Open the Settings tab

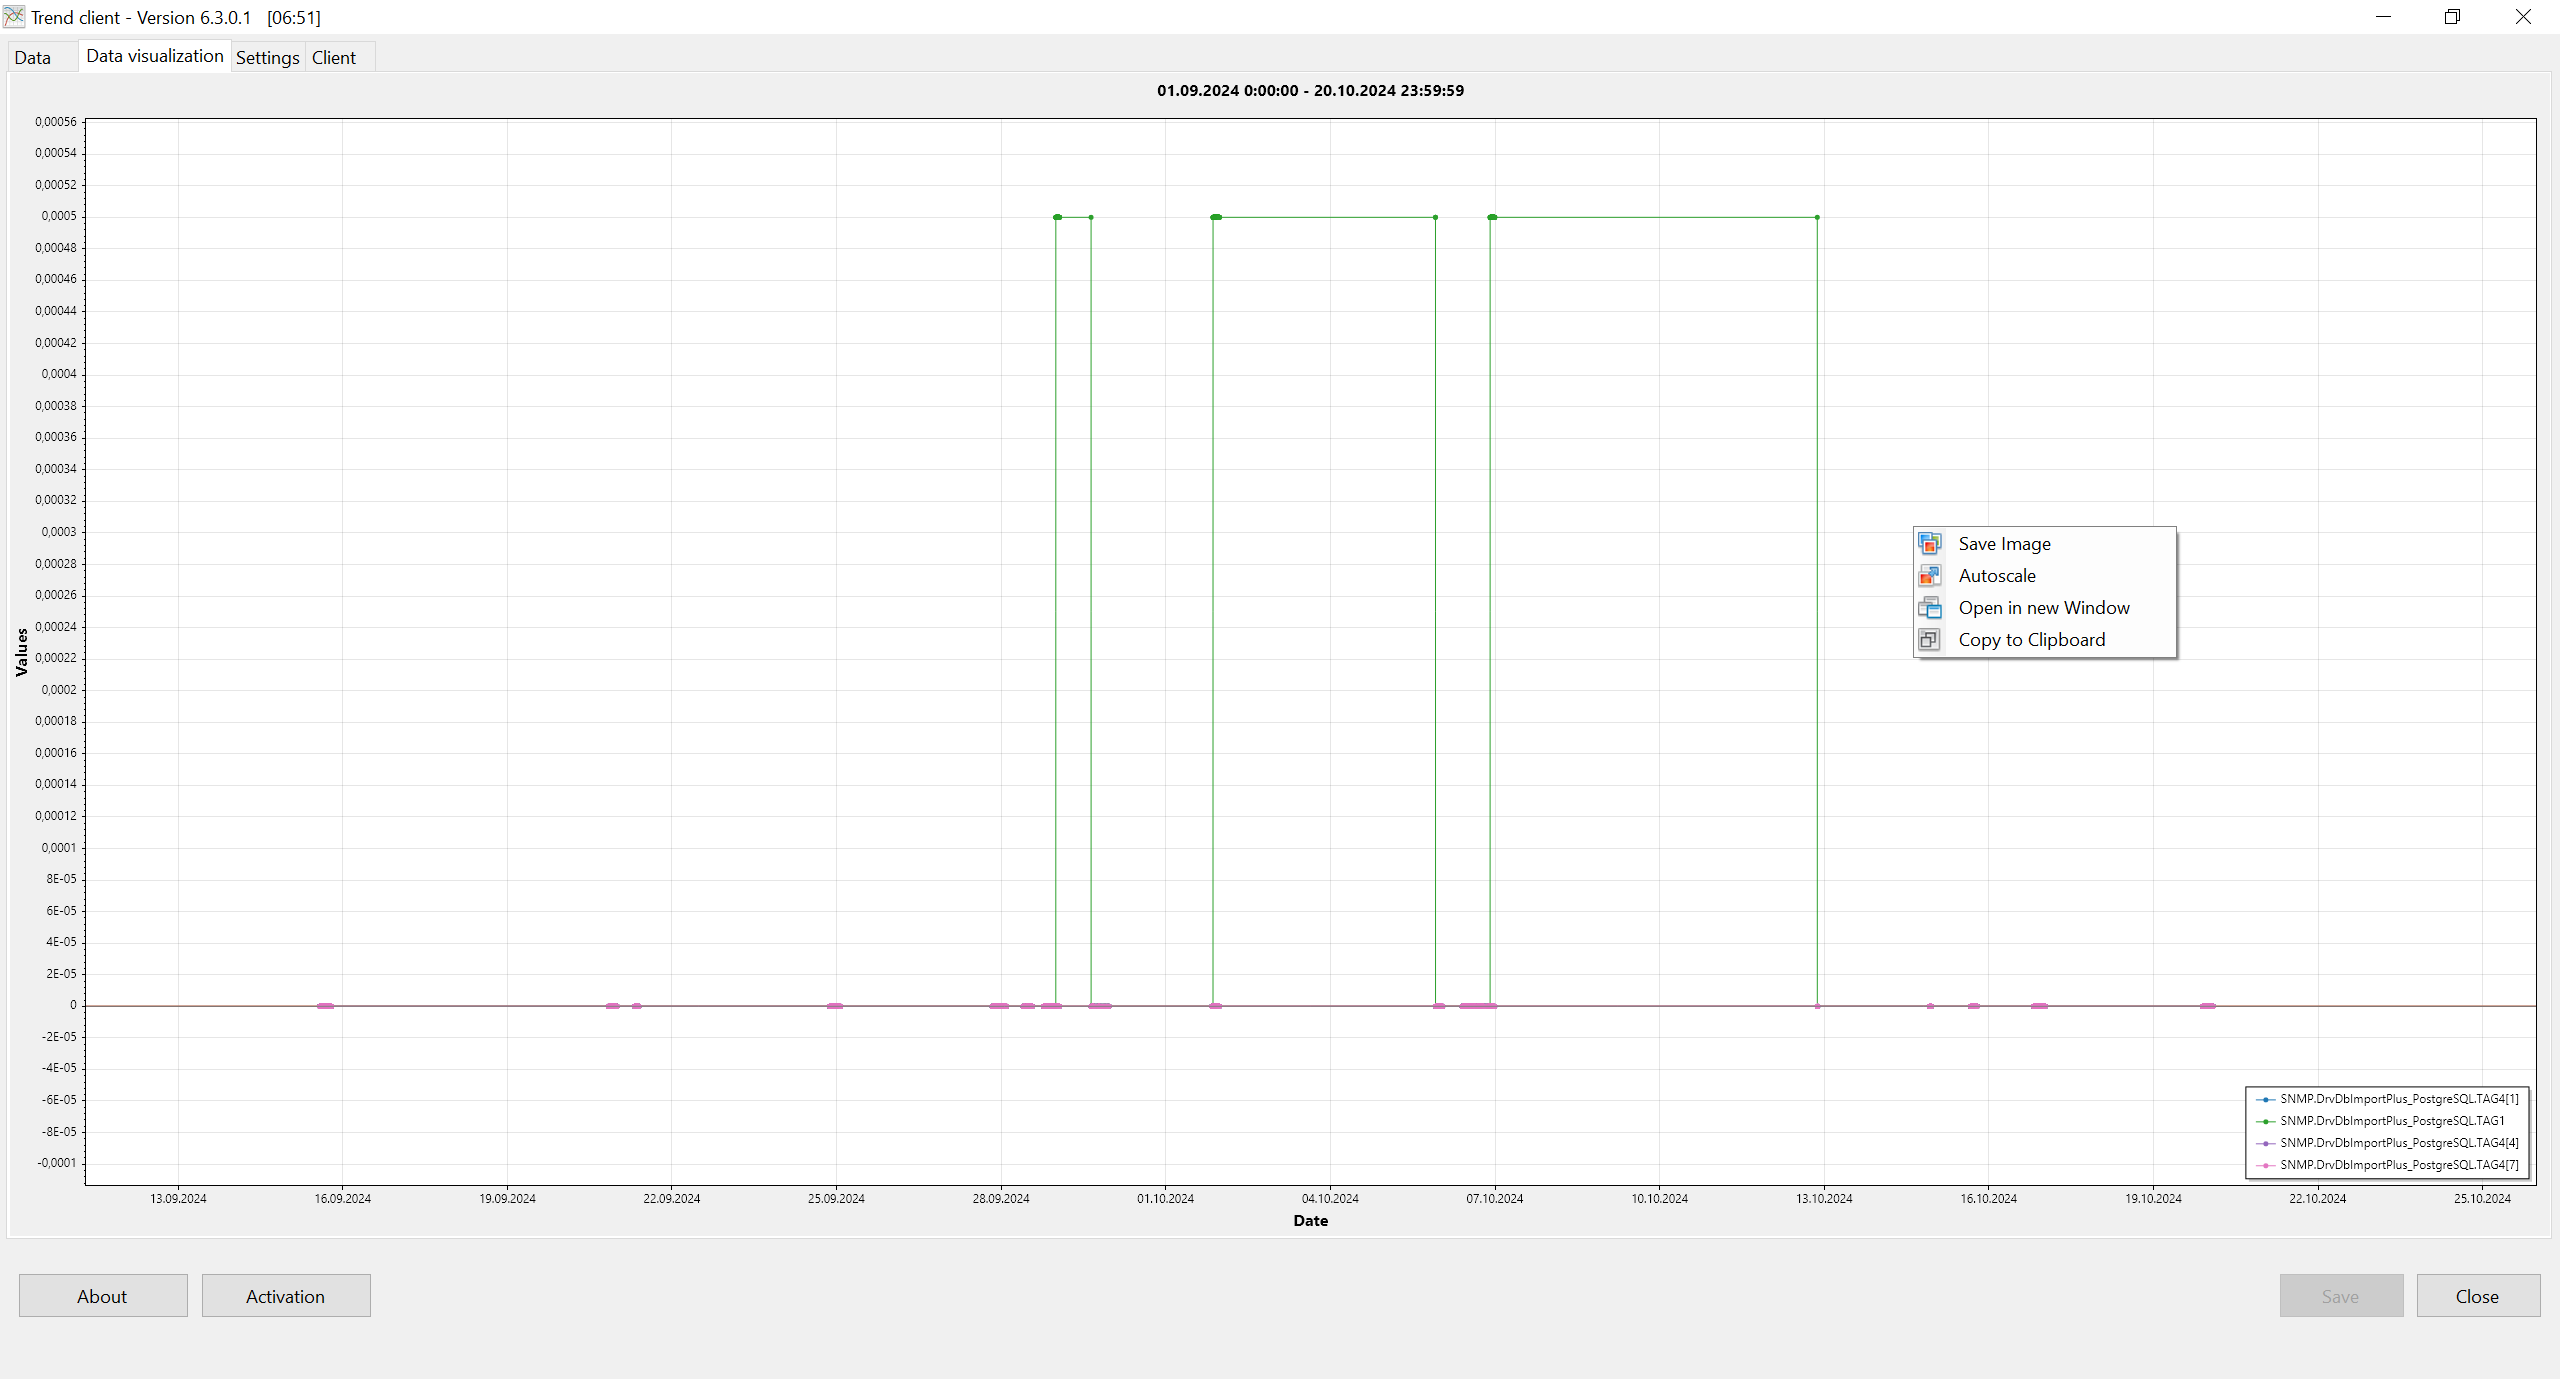click(x=267, y=57)
